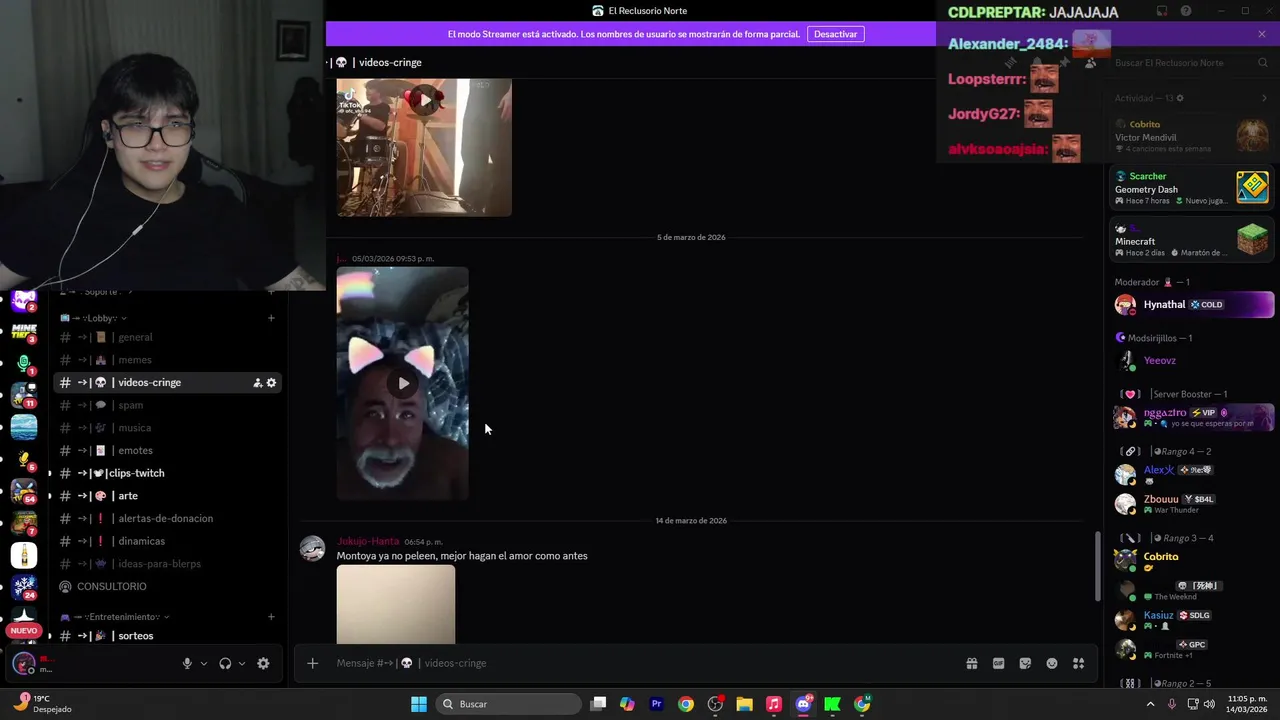Search in El Reclusorio Norte

[1190, 62]
